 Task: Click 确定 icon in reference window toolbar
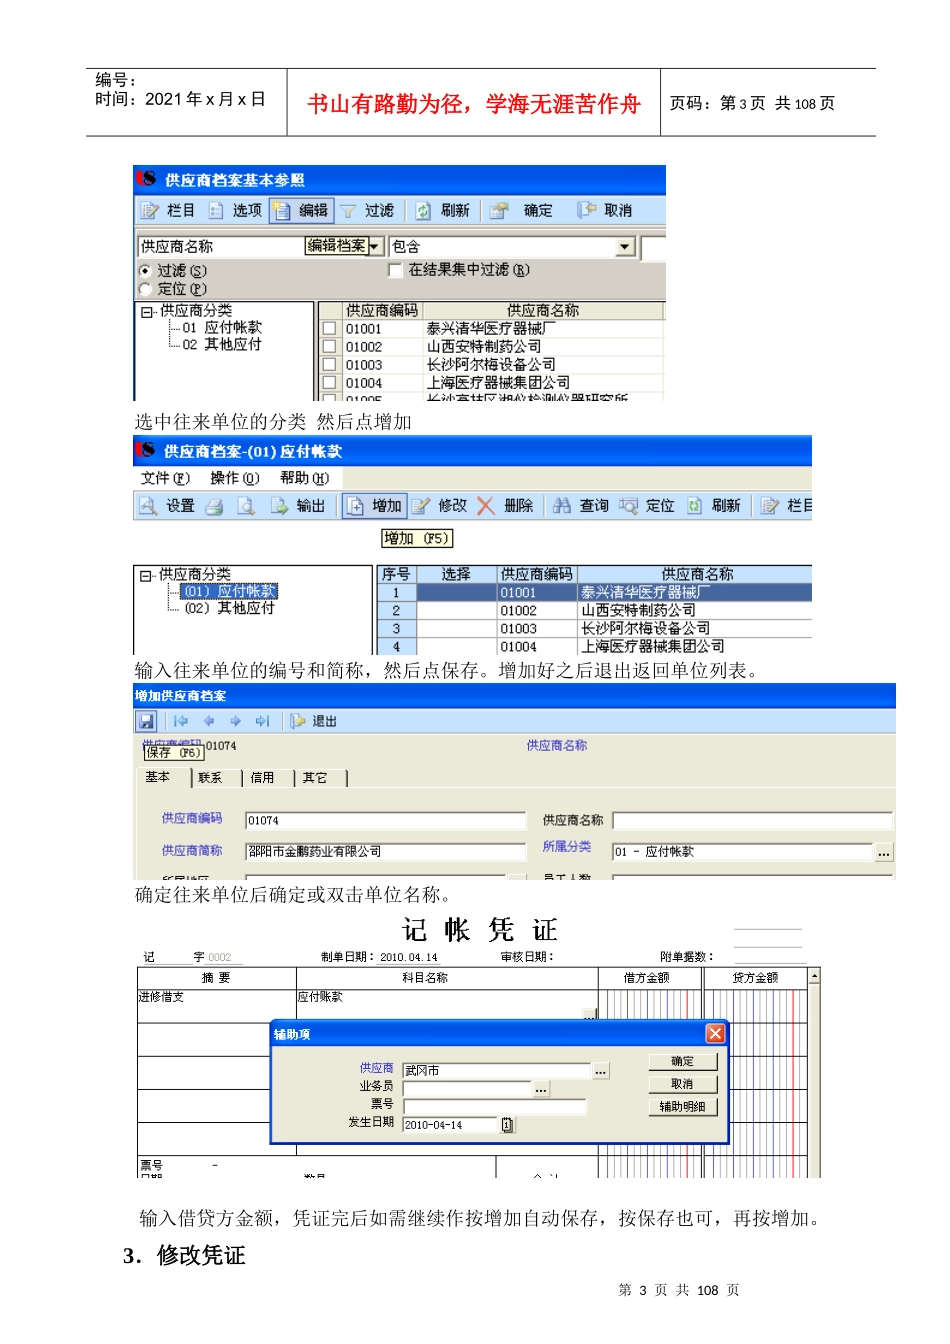coord(499,210)
